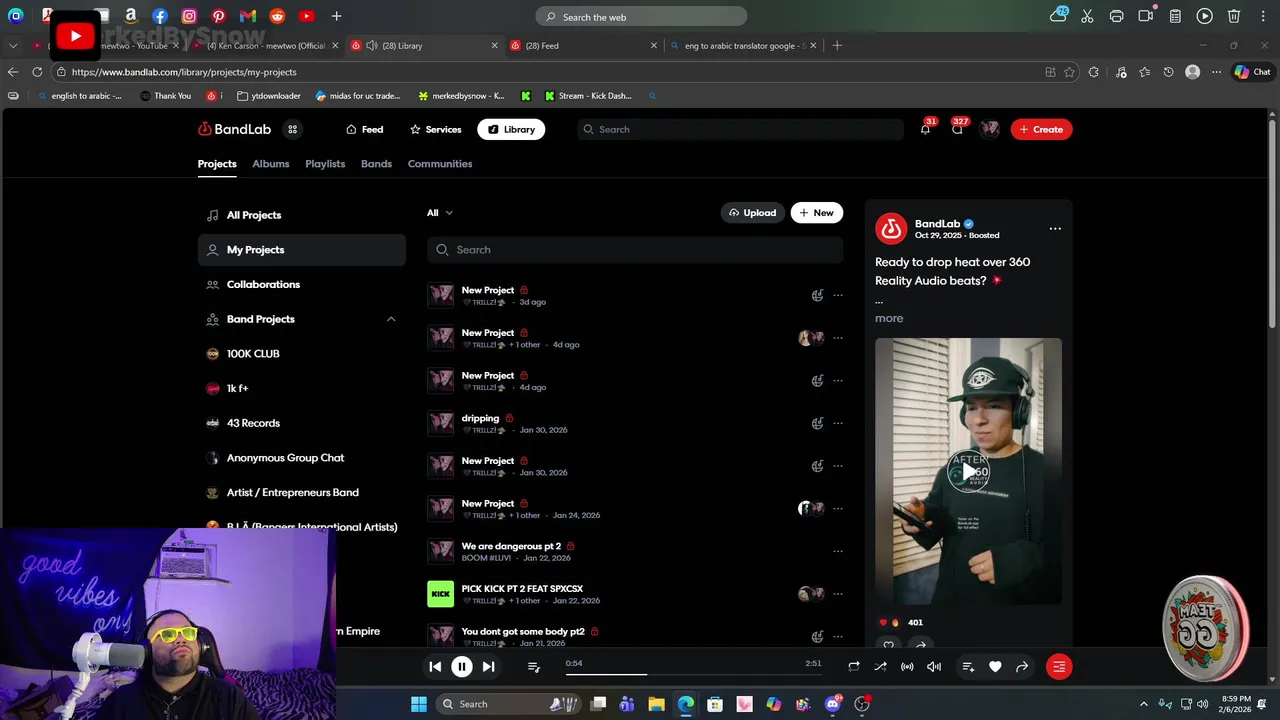The image size is (1280, 720).
Task: Click the top BandLab search field
Action: 740,129
